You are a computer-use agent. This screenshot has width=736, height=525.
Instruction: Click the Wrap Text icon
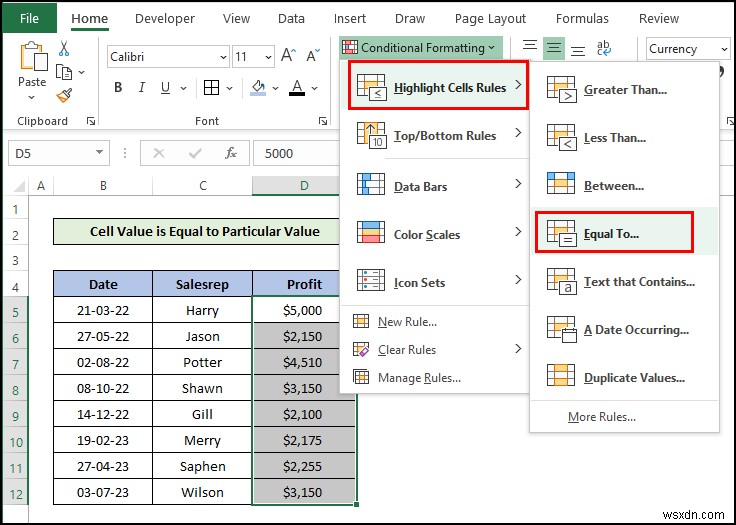point(604,48)
